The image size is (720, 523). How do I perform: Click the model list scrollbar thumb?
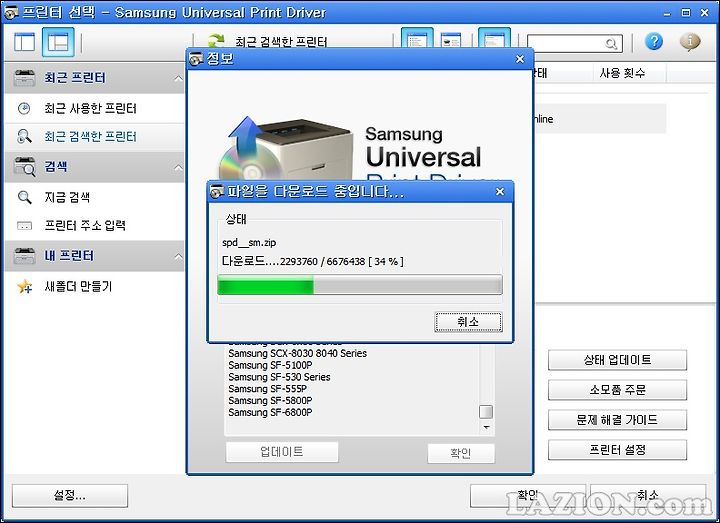[x=486, y=412]
